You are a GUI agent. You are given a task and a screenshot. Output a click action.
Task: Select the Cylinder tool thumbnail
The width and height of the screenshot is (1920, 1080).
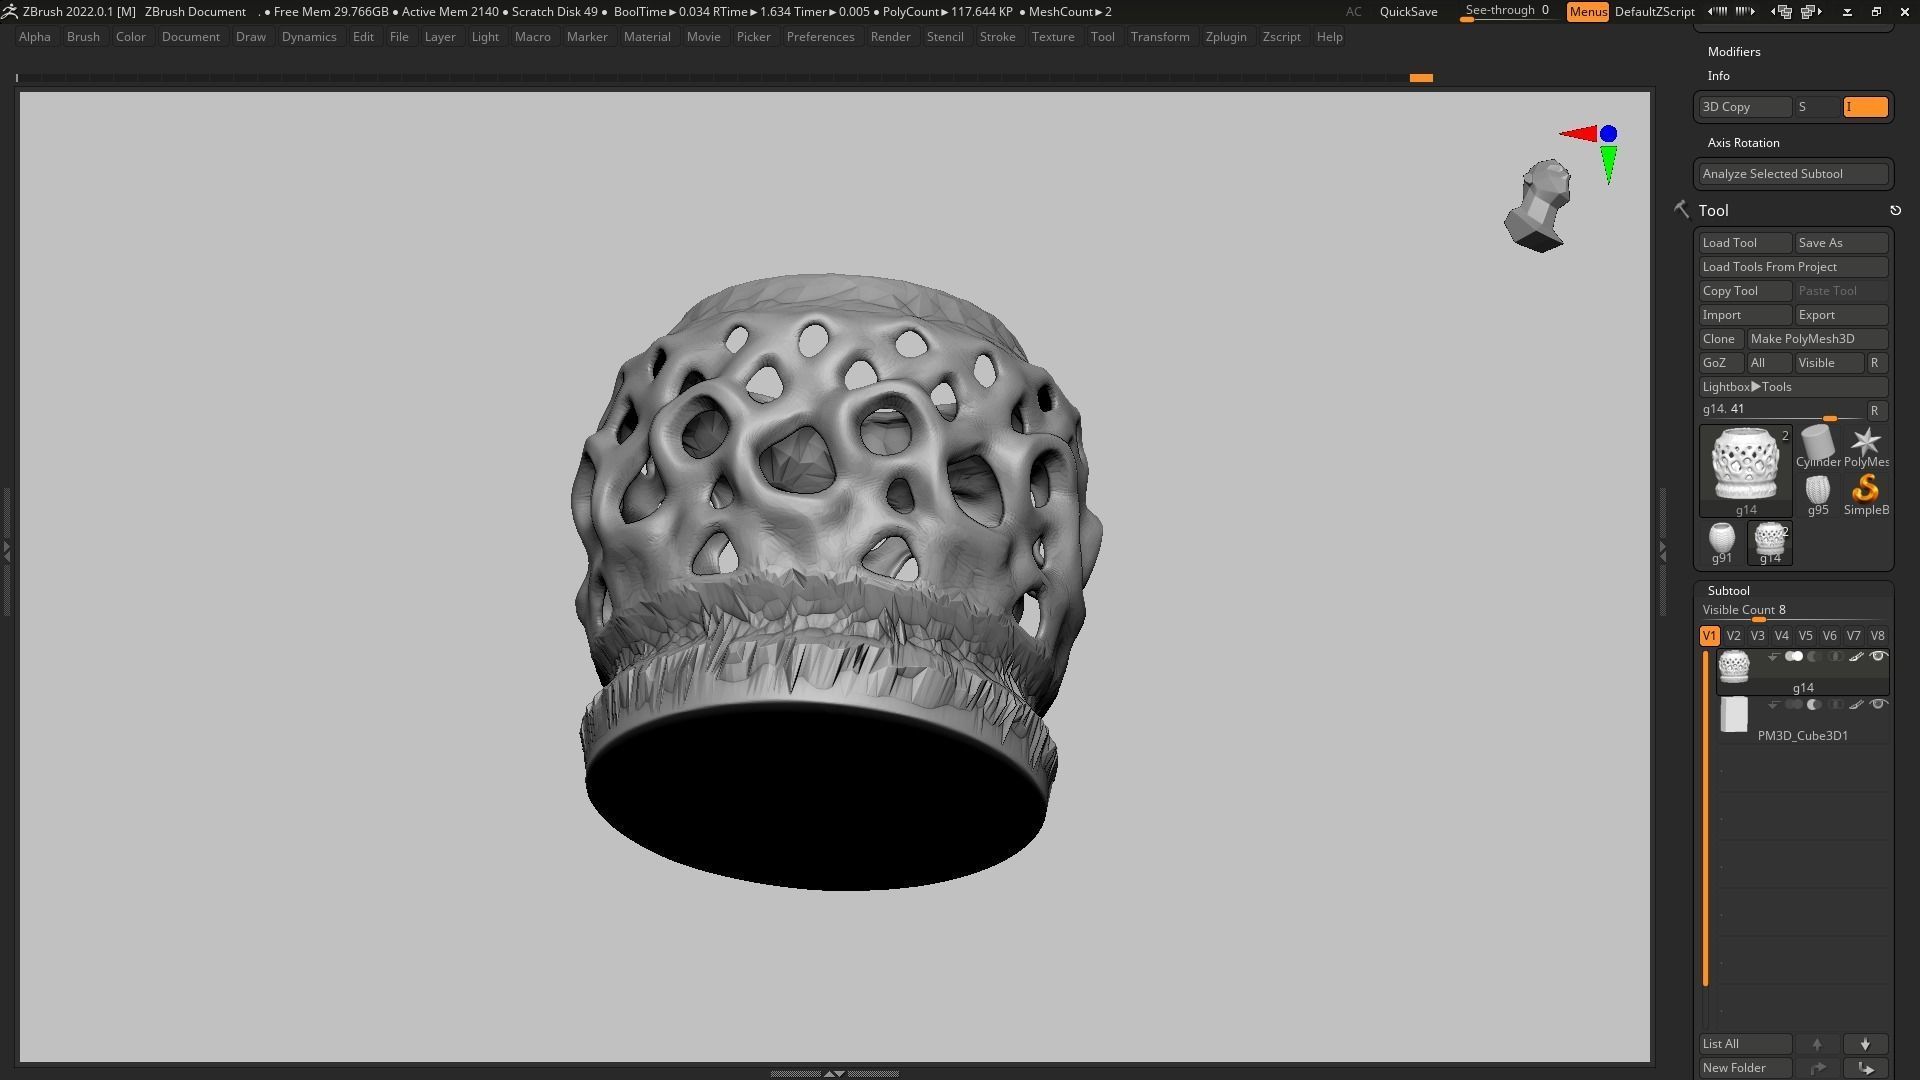1817,446
